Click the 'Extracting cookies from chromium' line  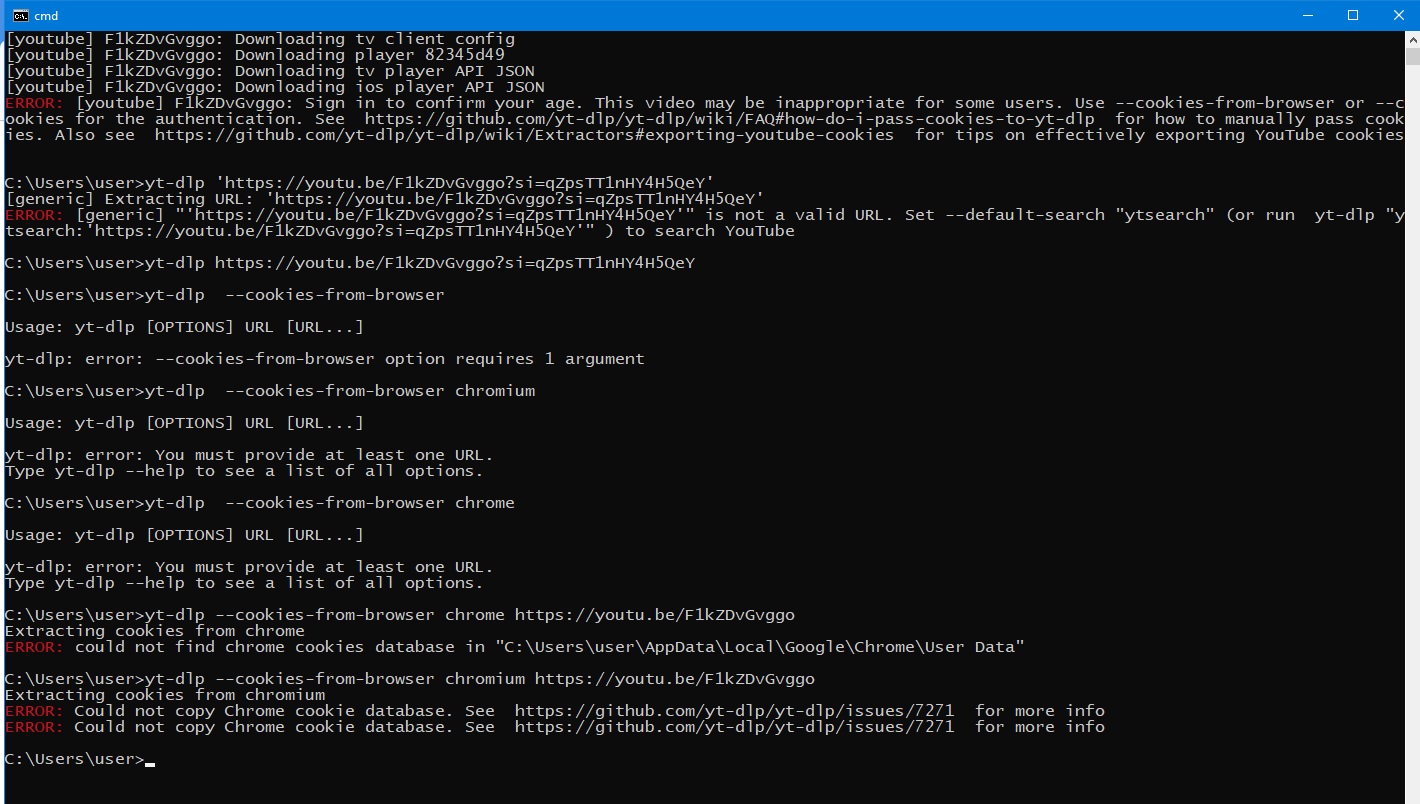pos(165,695)
